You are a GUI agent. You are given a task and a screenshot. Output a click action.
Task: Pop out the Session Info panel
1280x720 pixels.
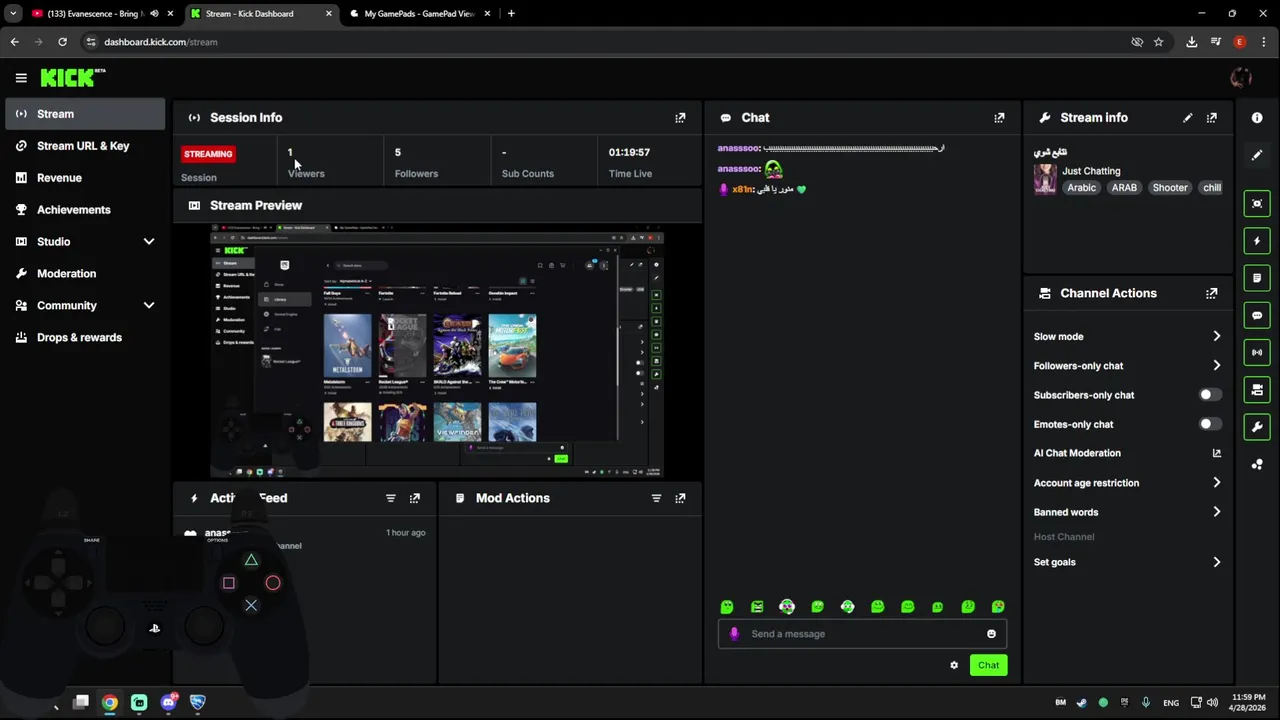coord(680,118)
